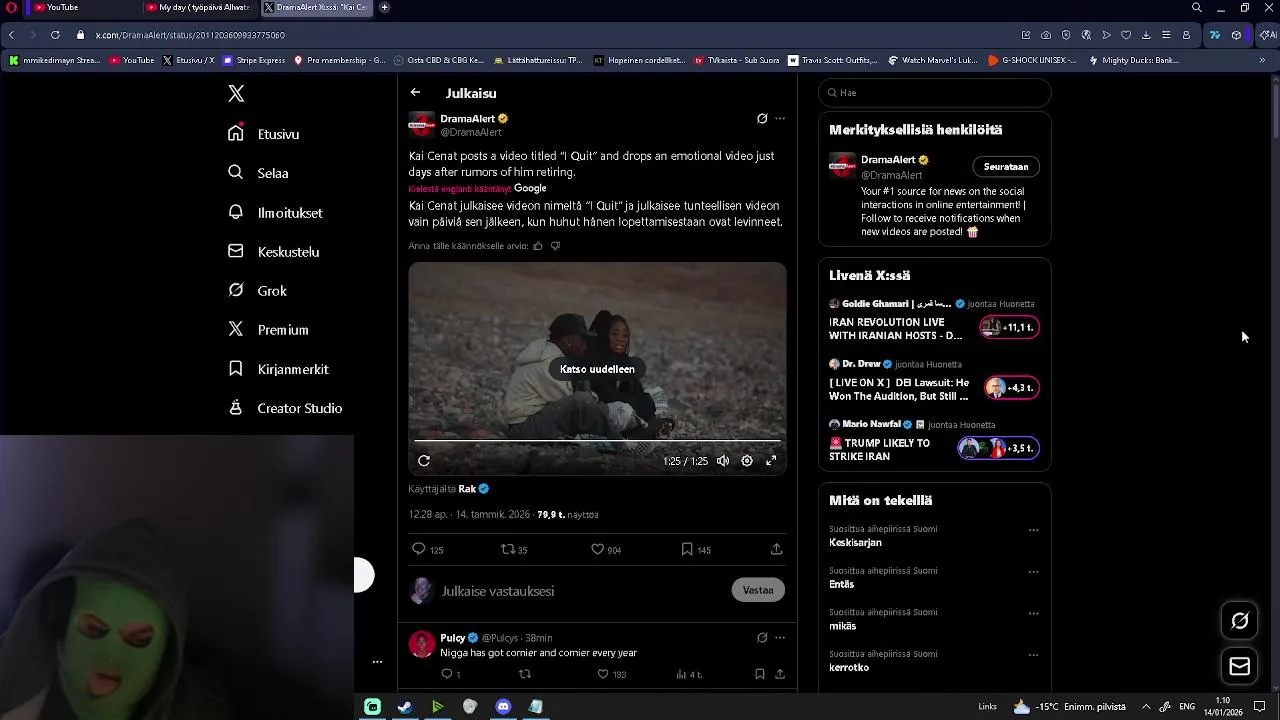
Task: Open Steam from the taskbar
Action: tap(405, 707)
